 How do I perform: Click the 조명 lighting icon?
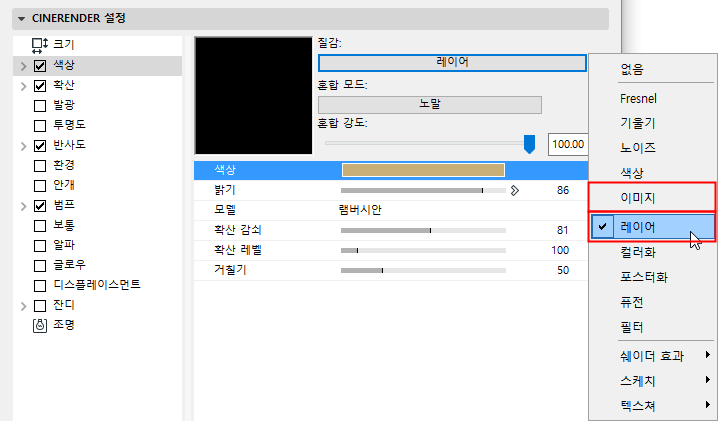click(x=40, y=325)
